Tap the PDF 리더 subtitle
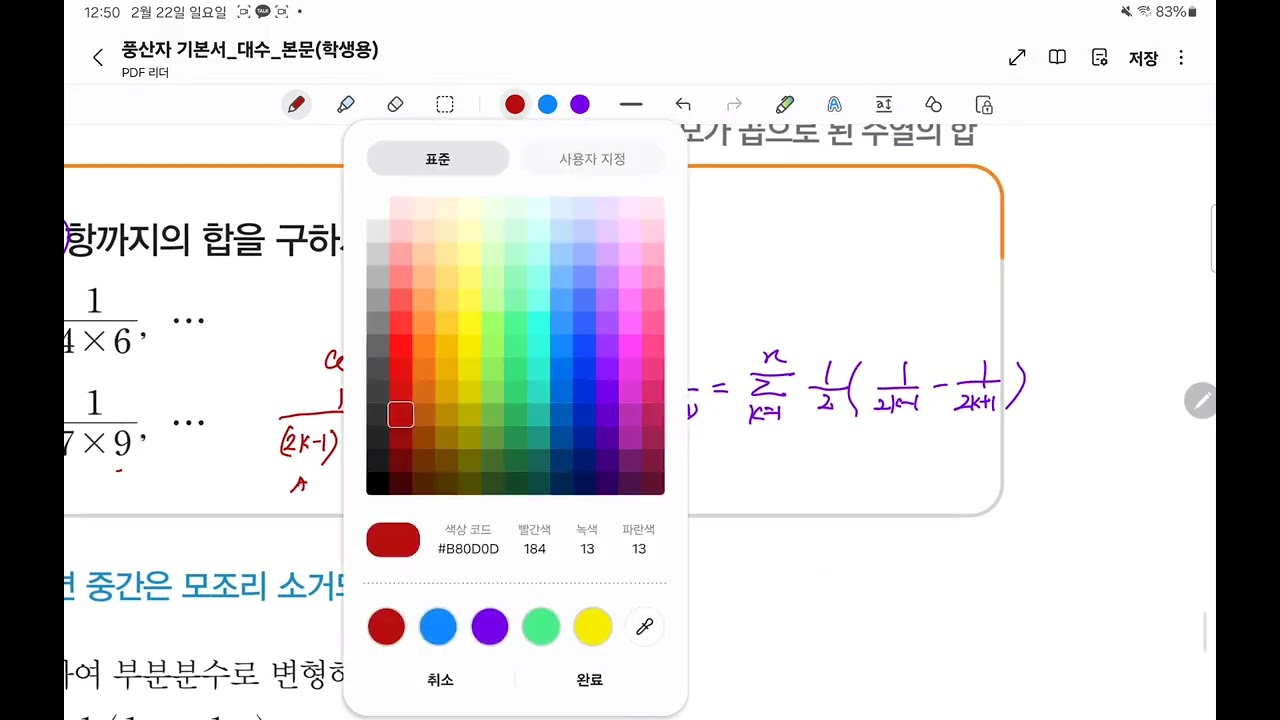 pos(145,73)
